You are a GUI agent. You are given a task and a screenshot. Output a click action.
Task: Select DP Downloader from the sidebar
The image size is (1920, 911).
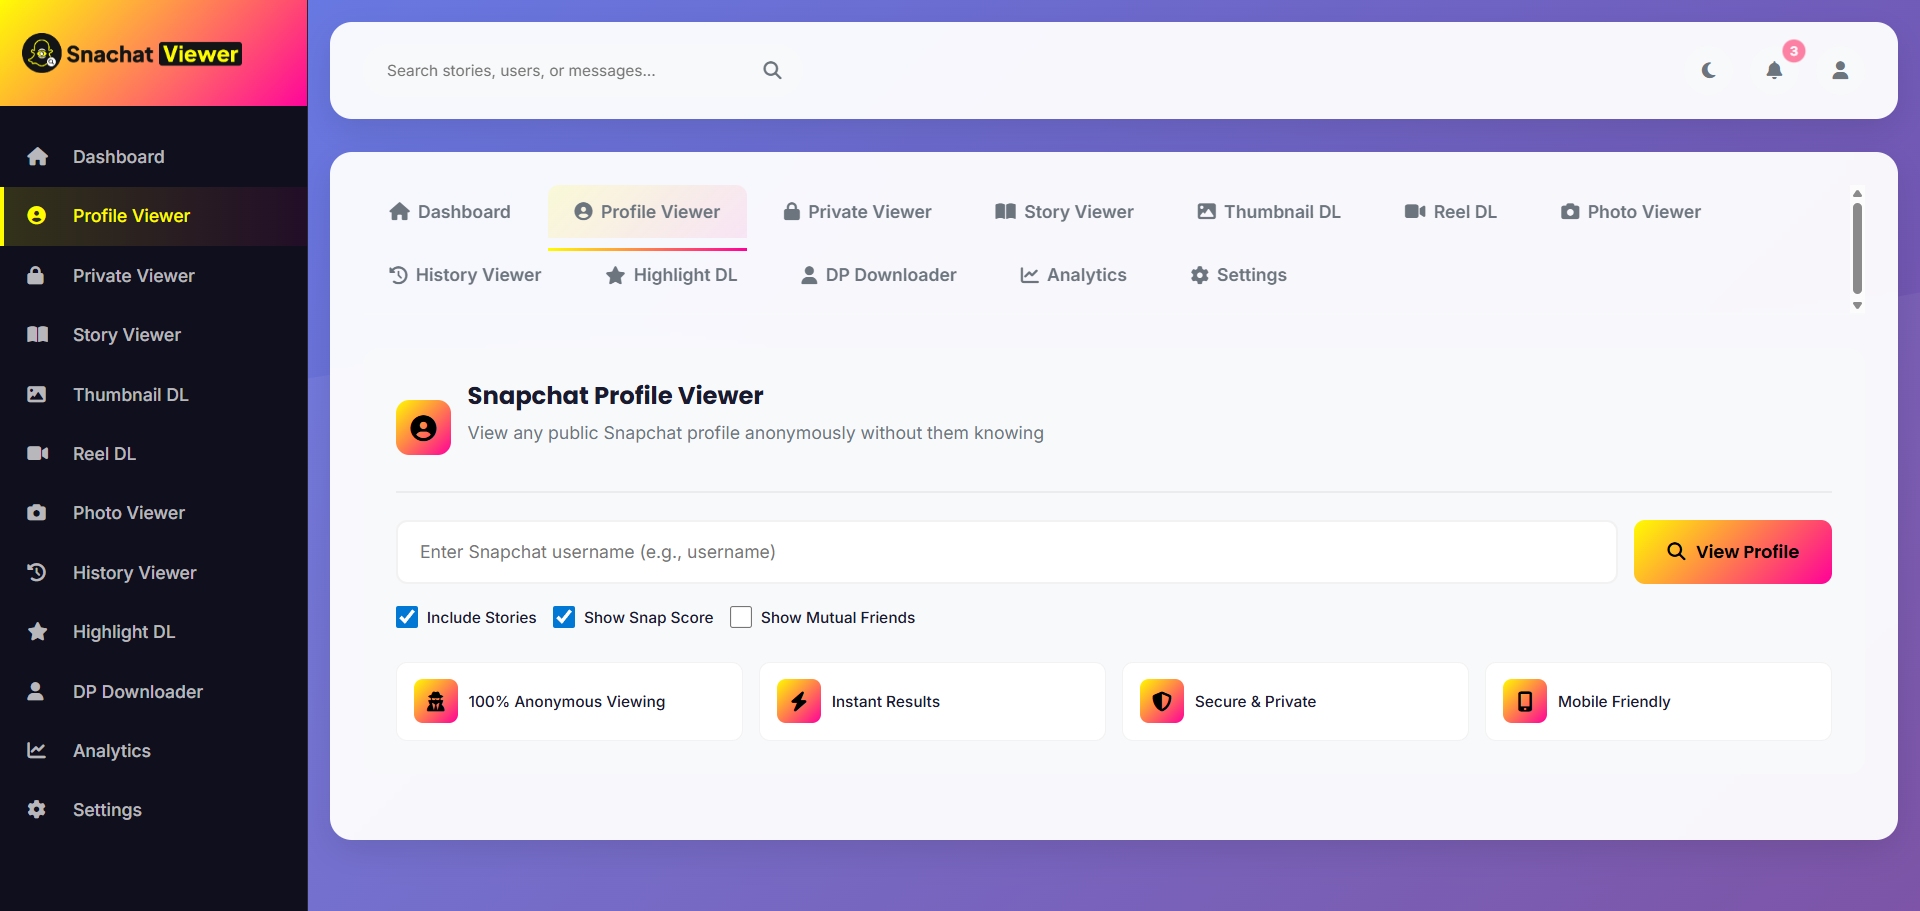(137, 691)
